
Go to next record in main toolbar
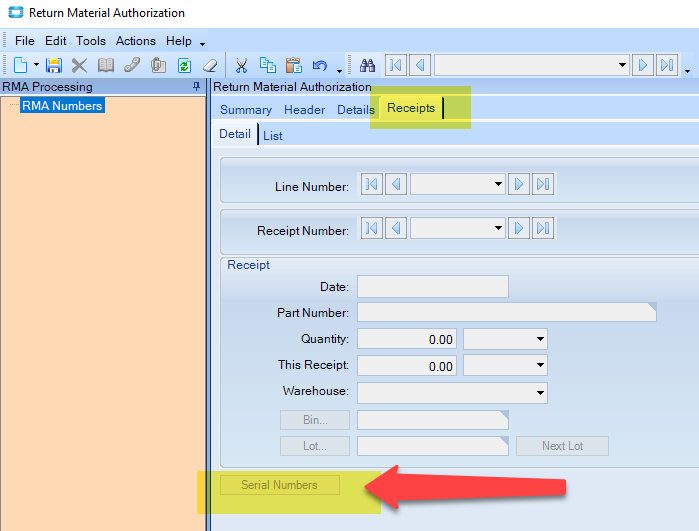coord(643,66)
